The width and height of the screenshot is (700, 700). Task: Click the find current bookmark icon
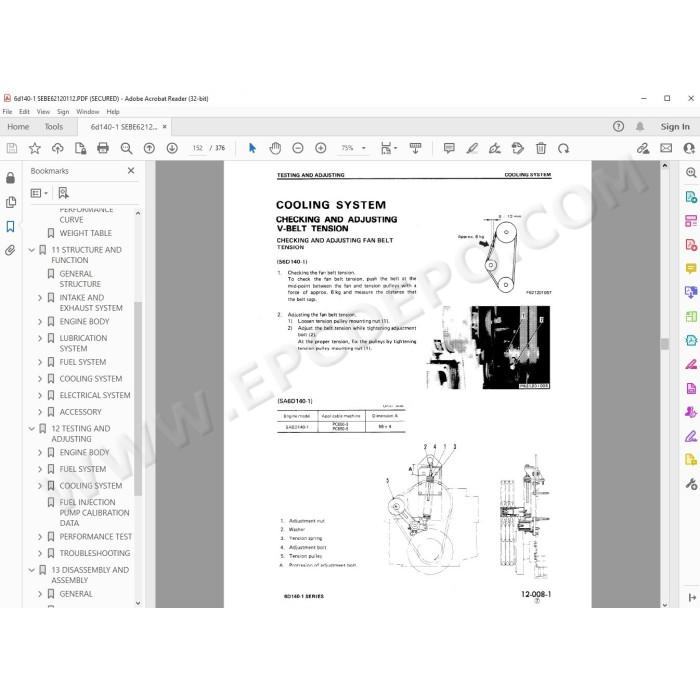coord(63,193)
